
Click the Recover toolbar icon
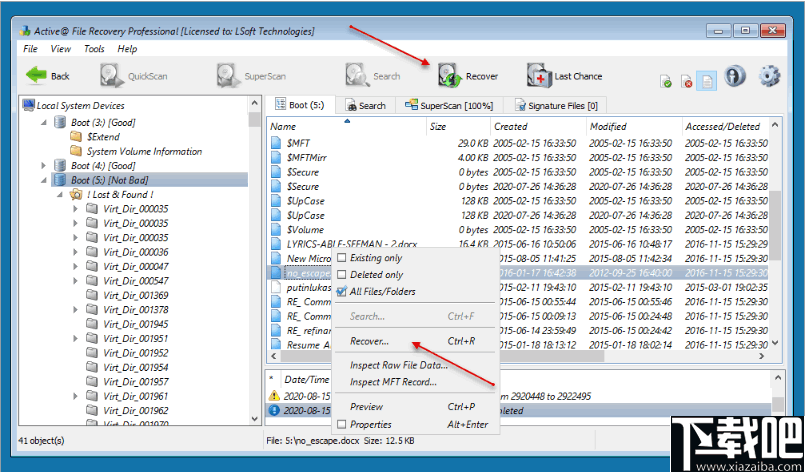tap(450, 76)
